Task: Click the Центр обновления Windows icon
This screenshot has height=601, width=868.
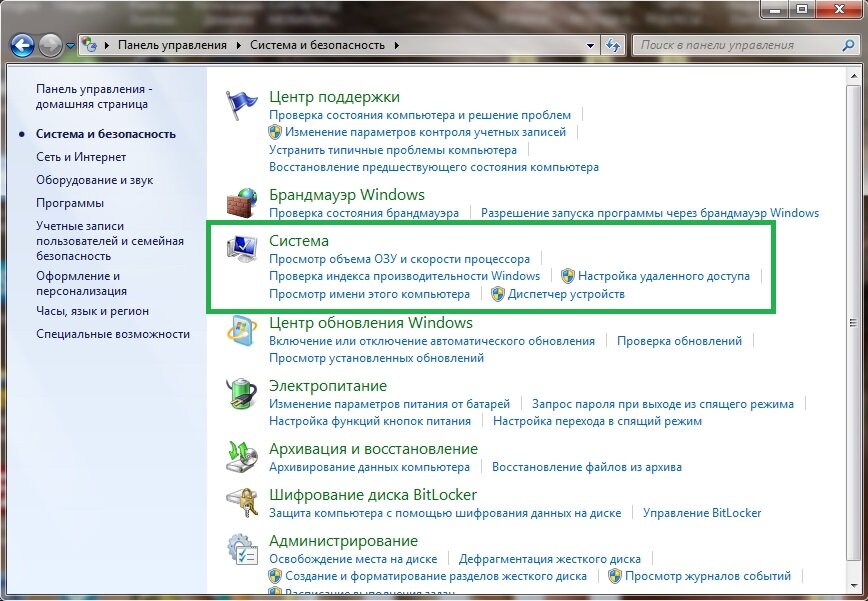Action: (x=242, y=331)
